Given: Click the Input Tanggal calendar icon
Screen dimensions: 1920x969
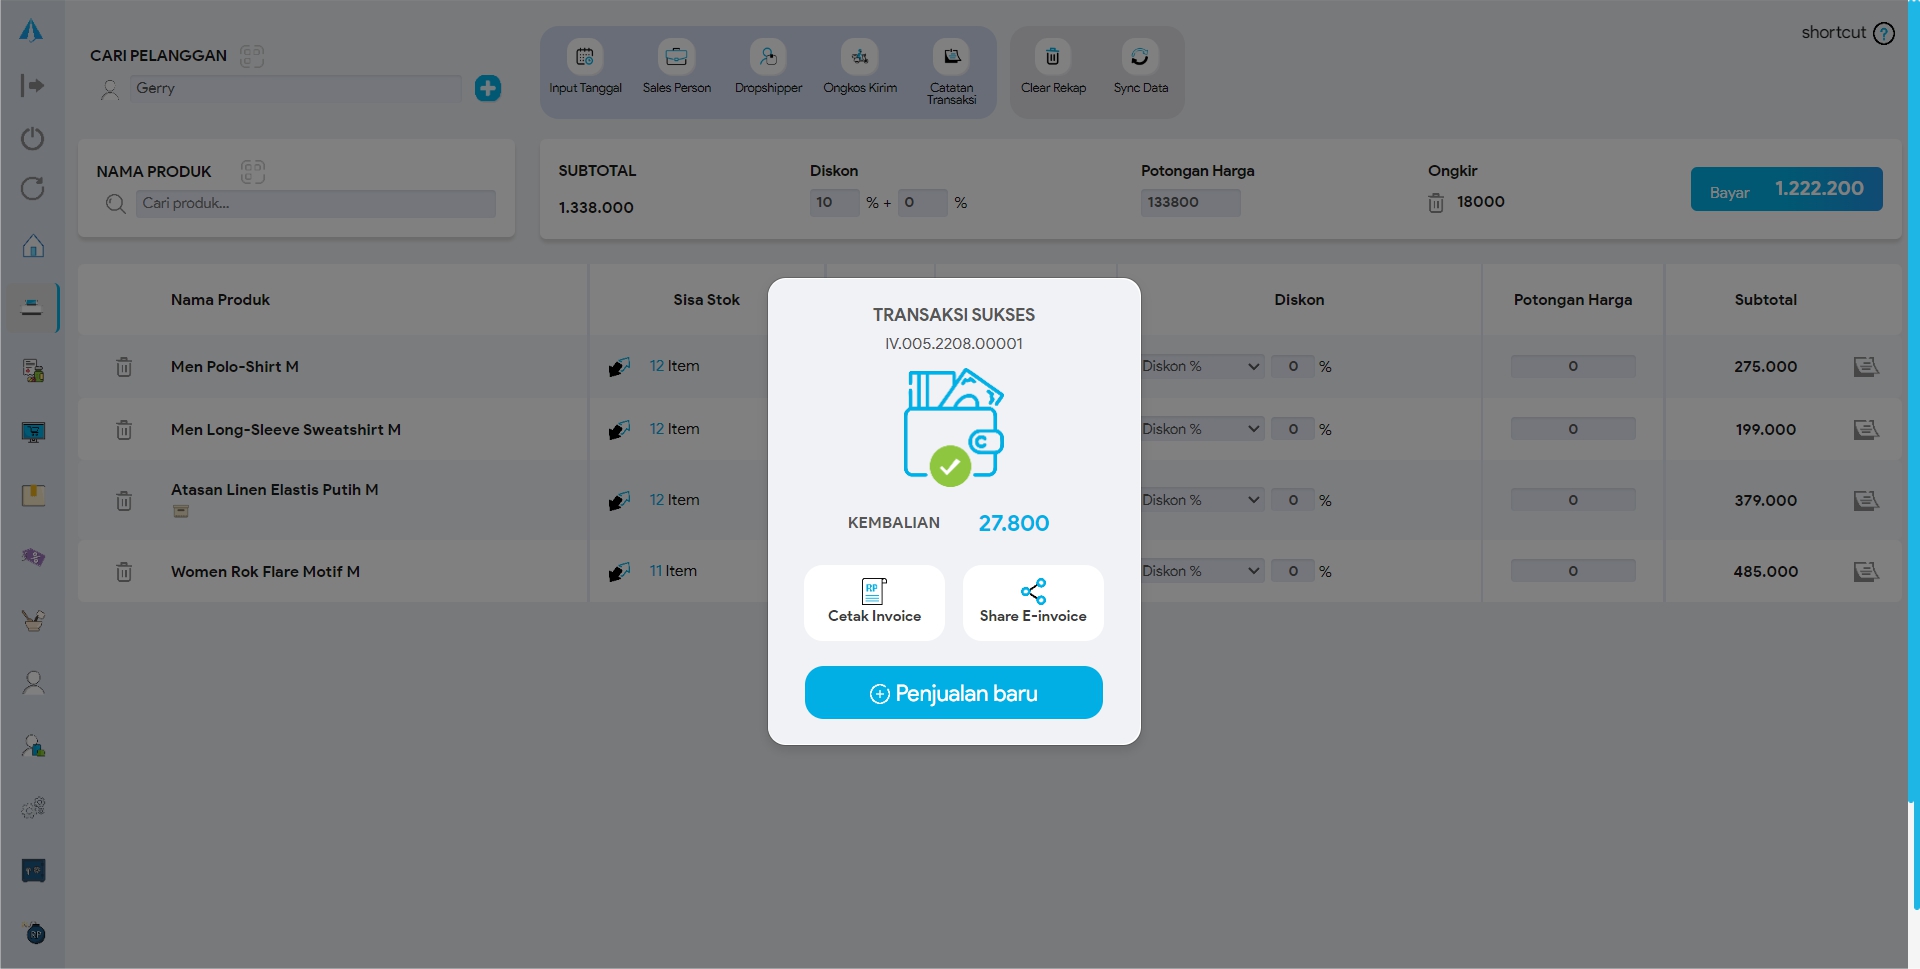Looking at the screenshot, I should click(585, 57).
